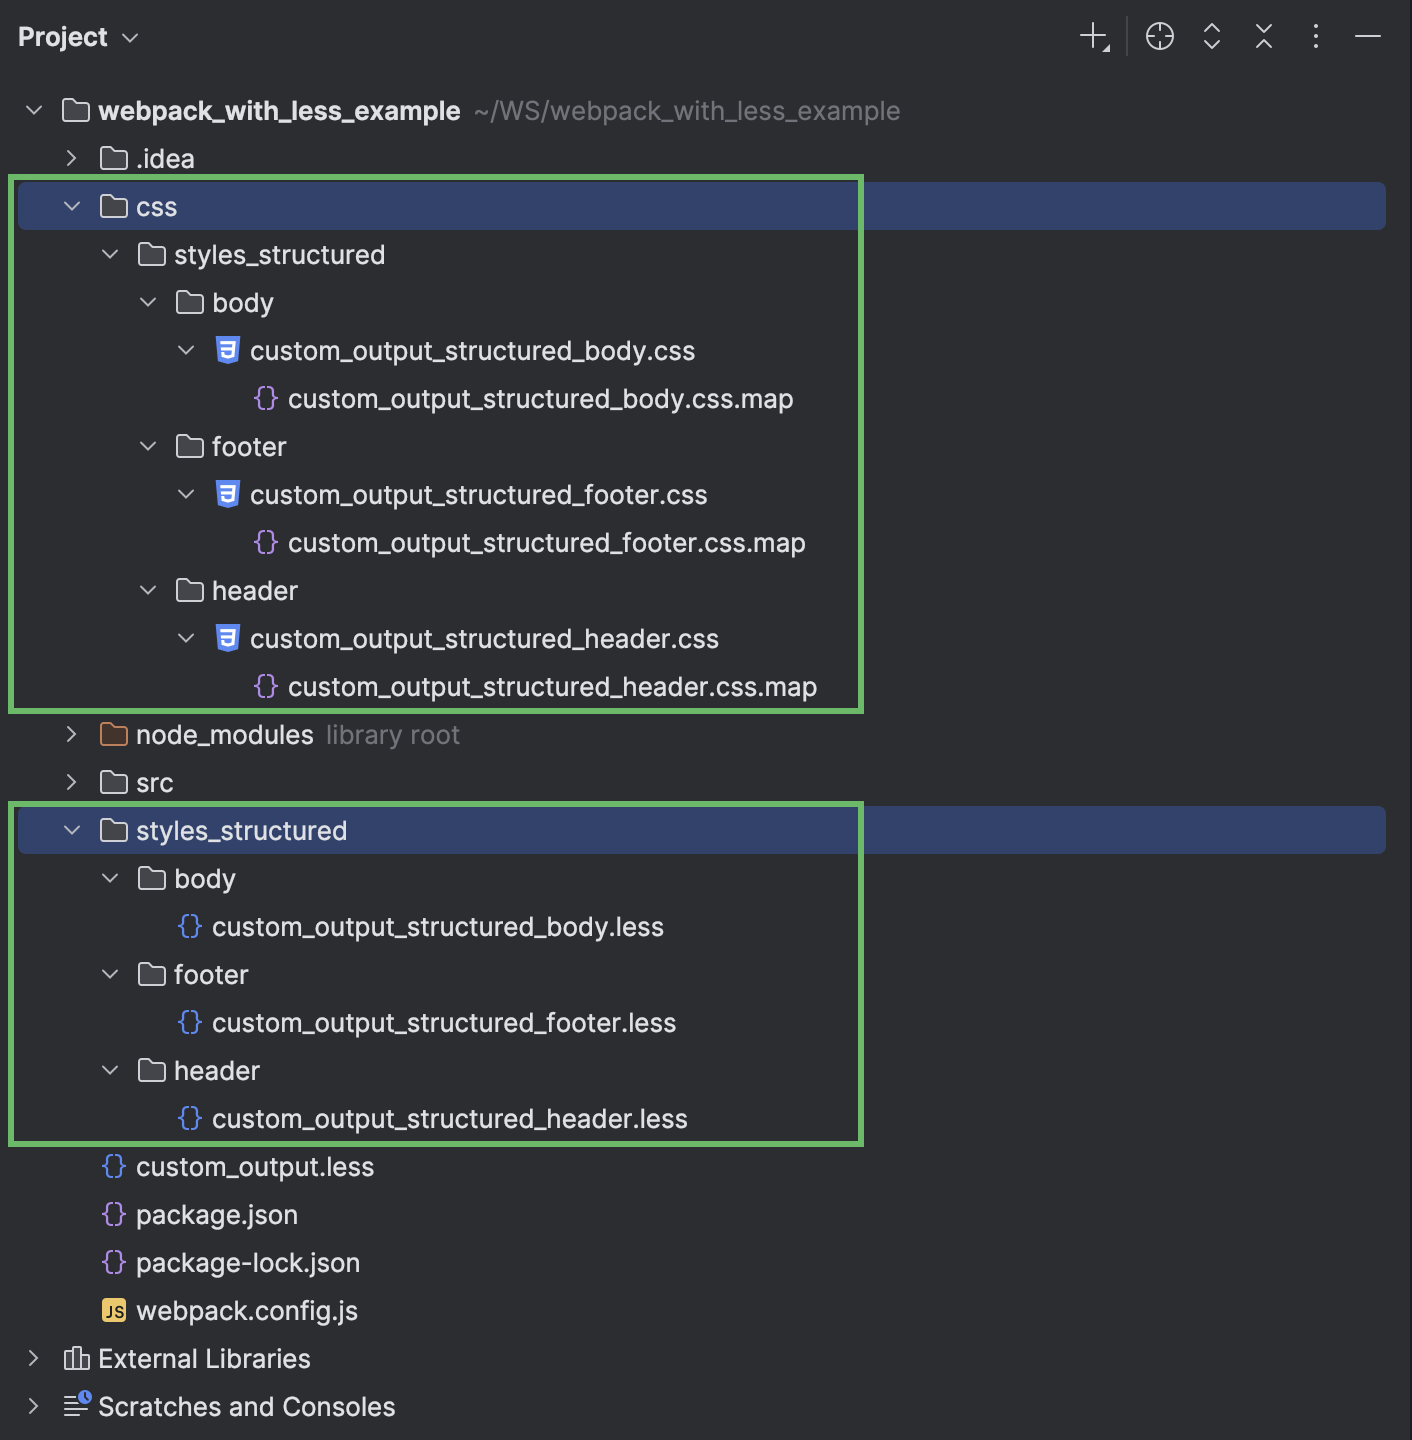
Task: Open webpack.config.js via its JavaScript icon
Action: click(113, 1310)
